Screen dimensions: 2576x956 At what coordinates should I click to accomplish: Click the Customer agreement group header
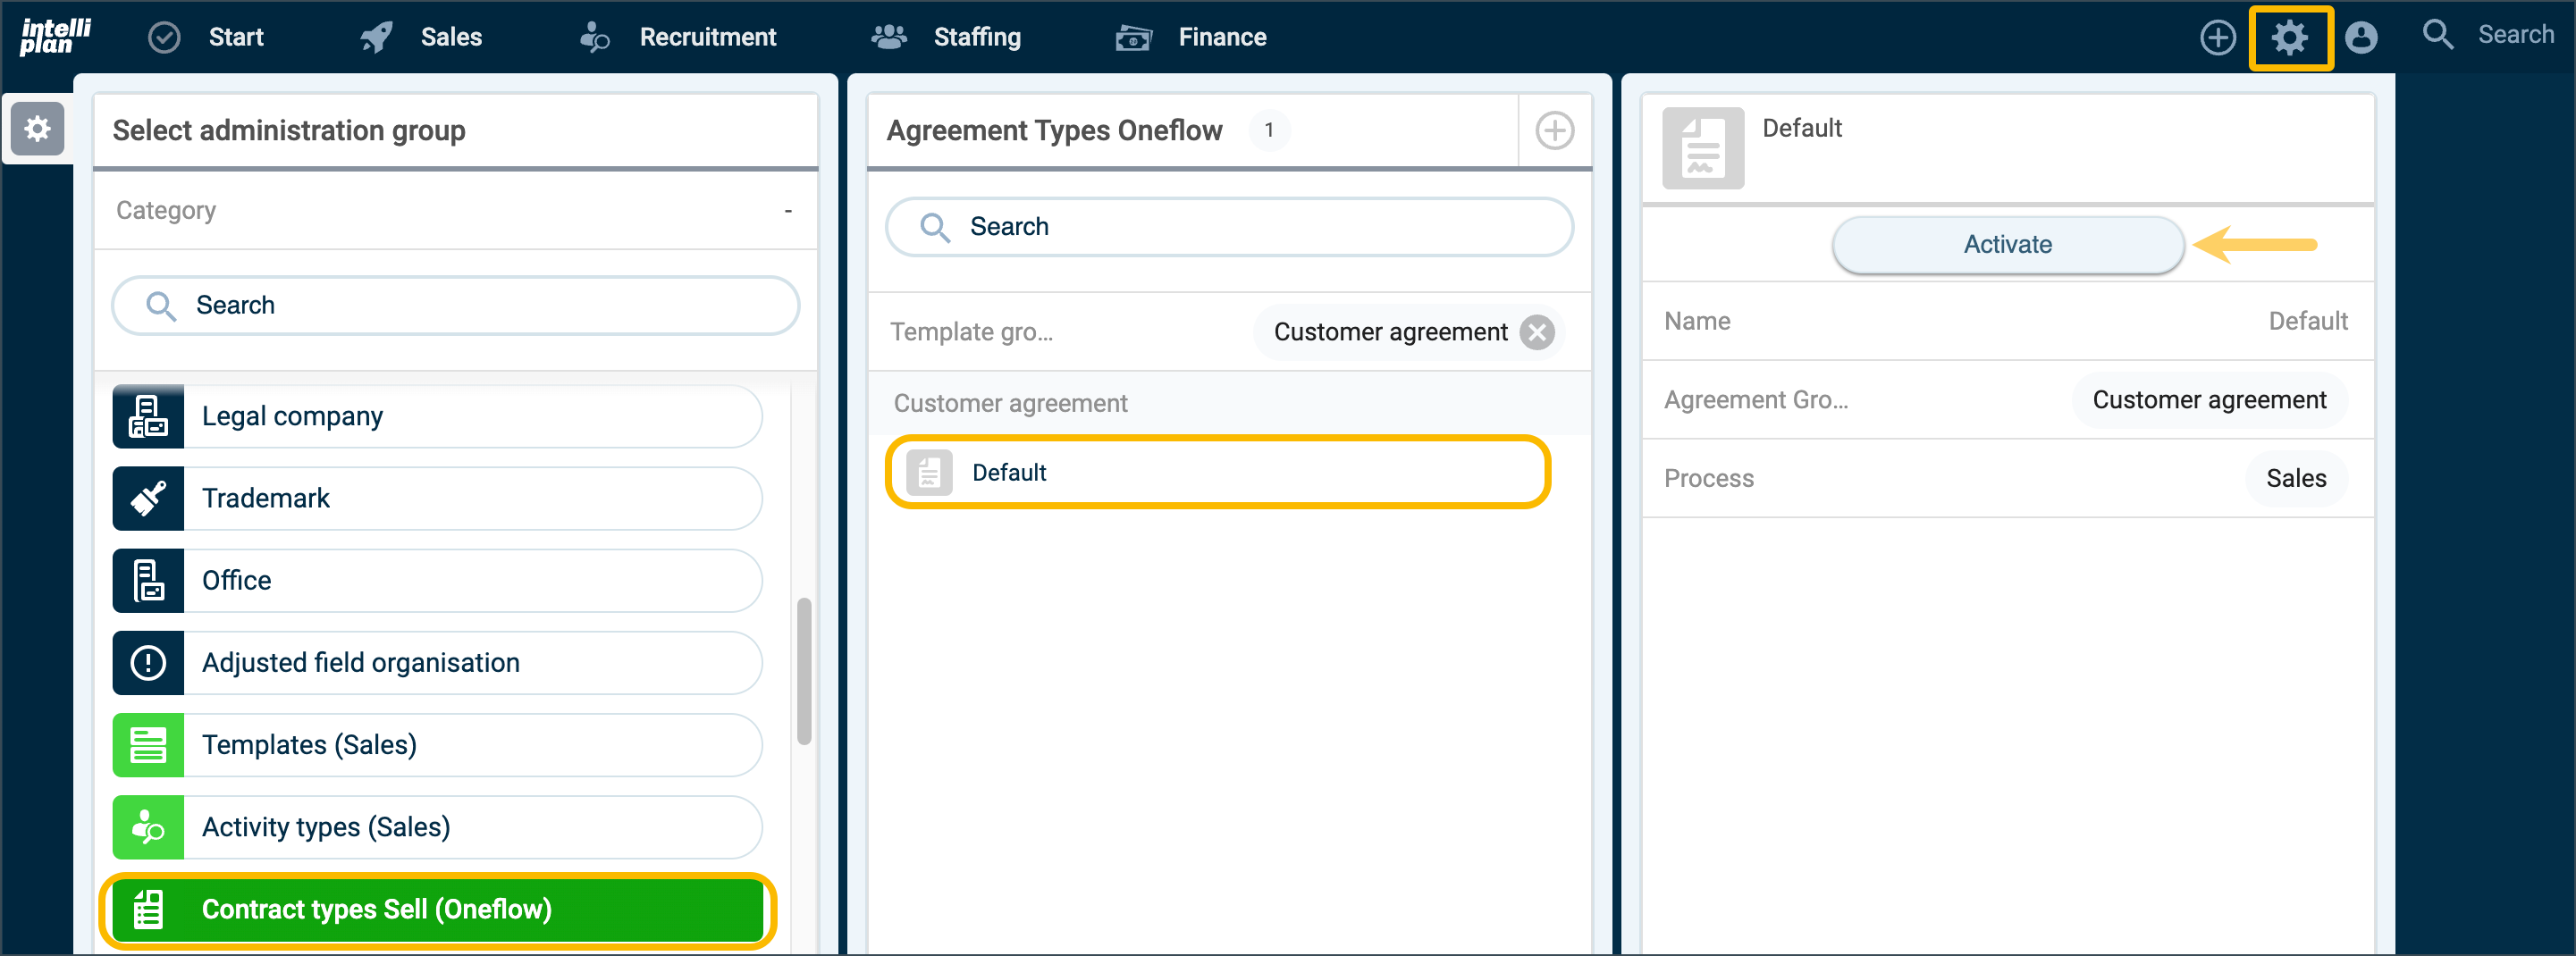pos(1010,403)
